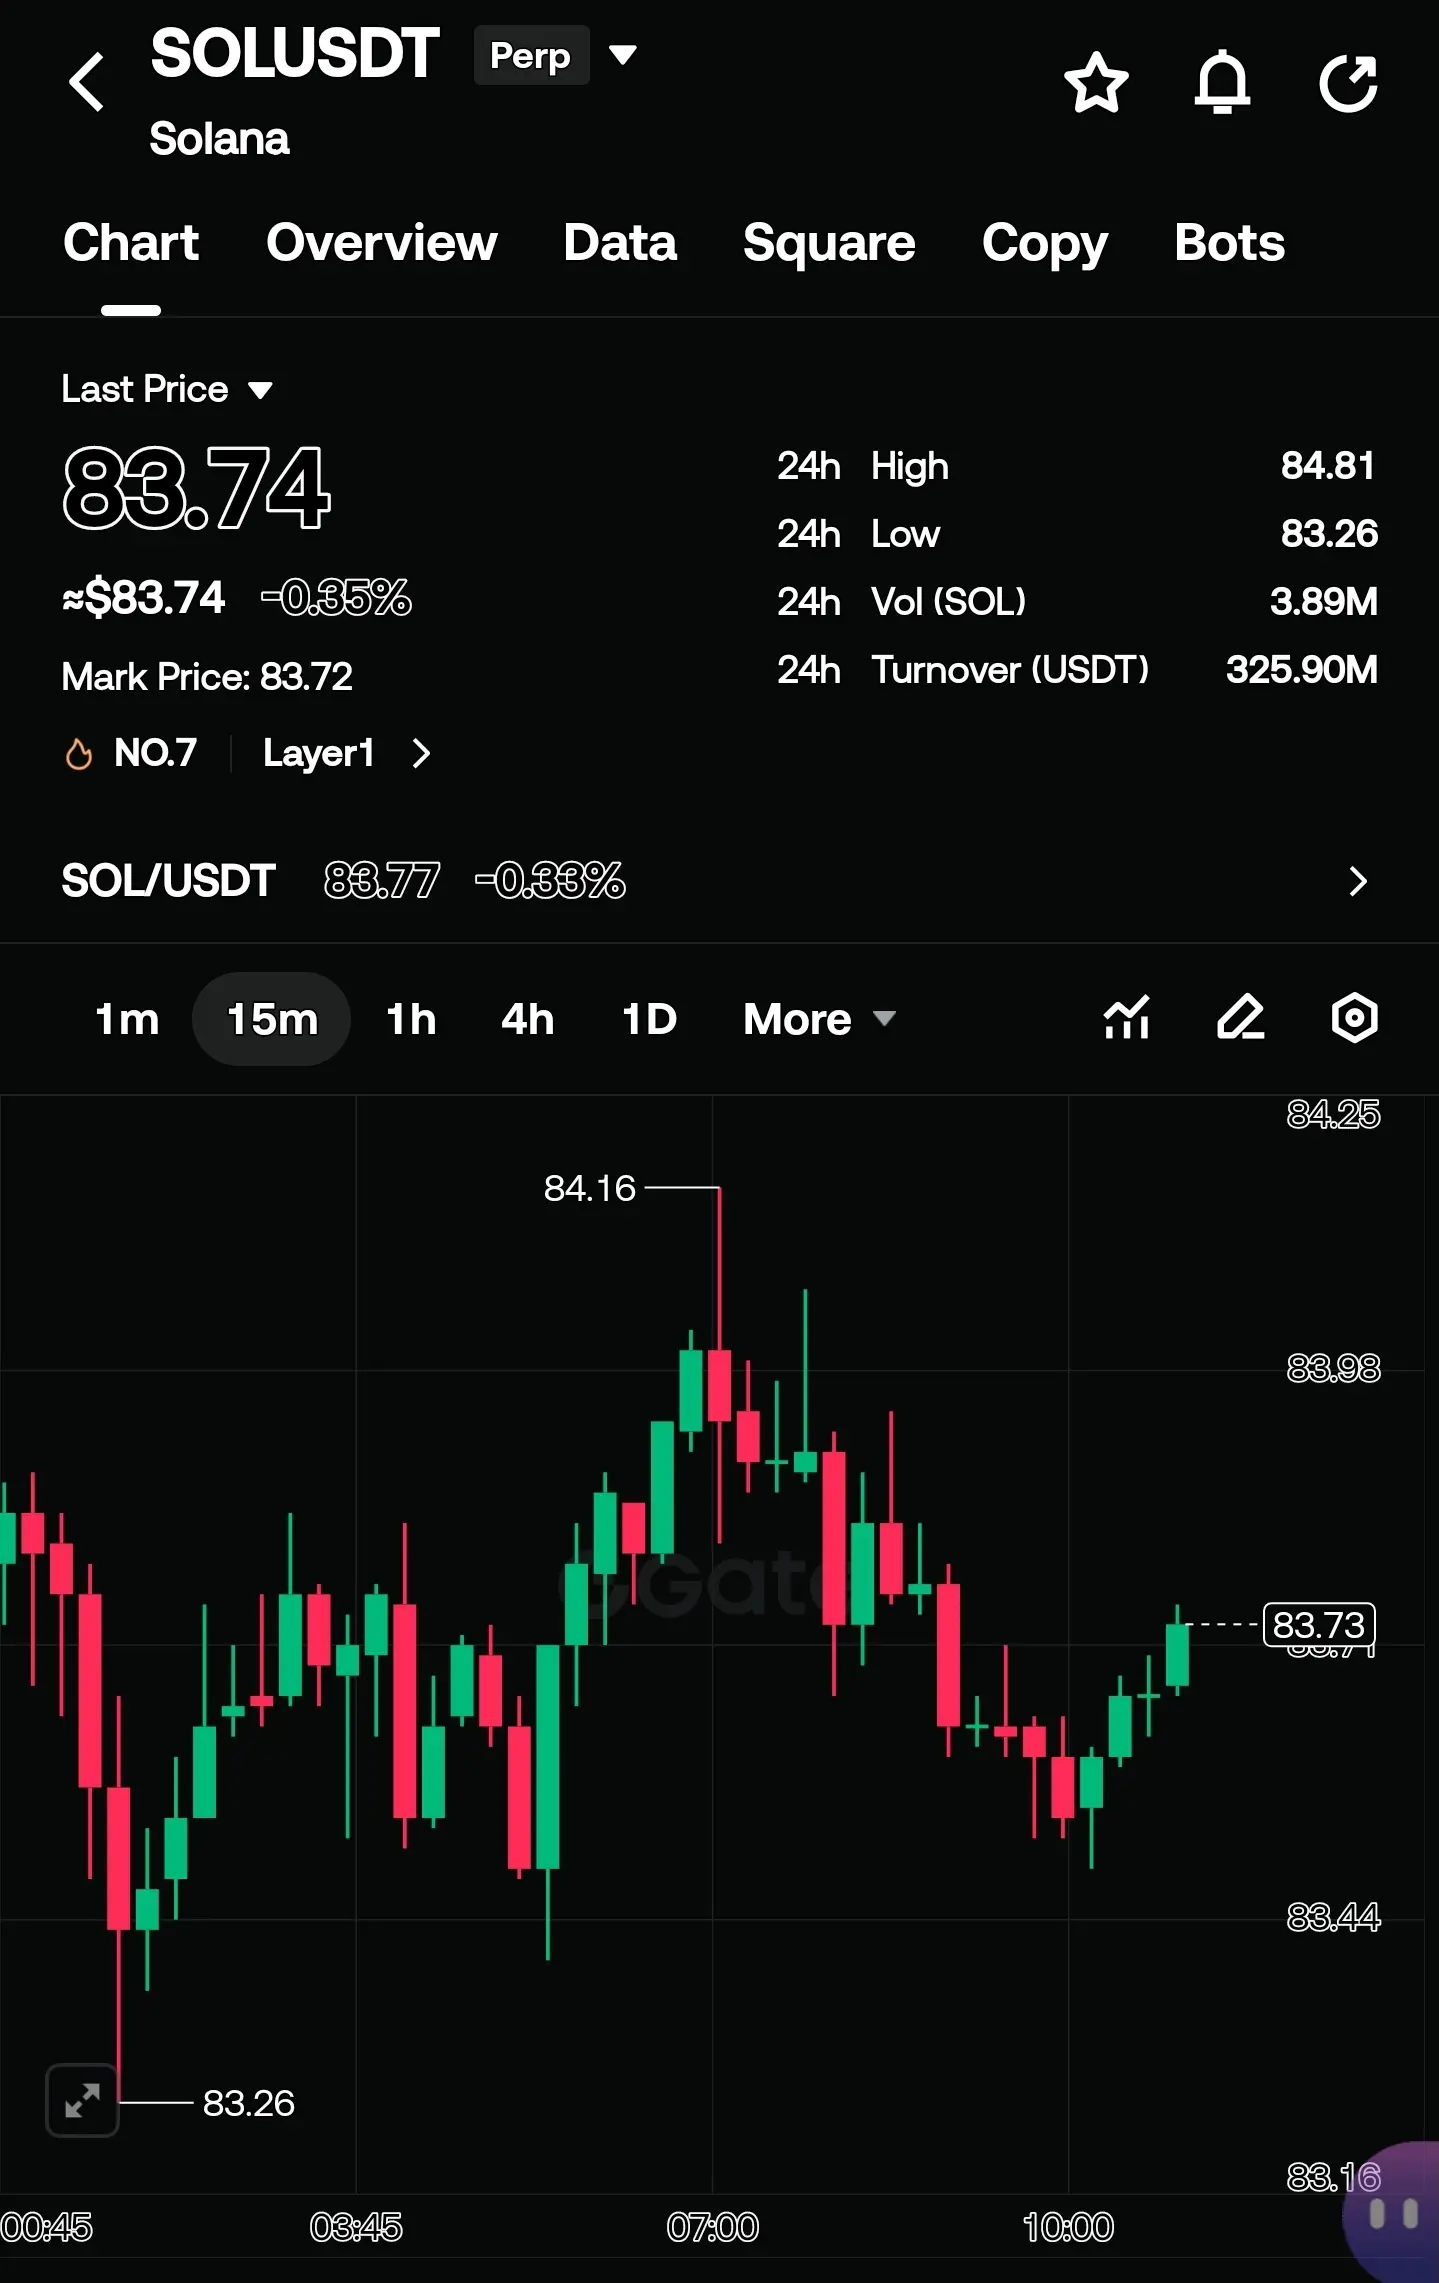Tap the share icon in header
Image resolution: width=1439 pixels, height=2283 pixels.
1349,82
